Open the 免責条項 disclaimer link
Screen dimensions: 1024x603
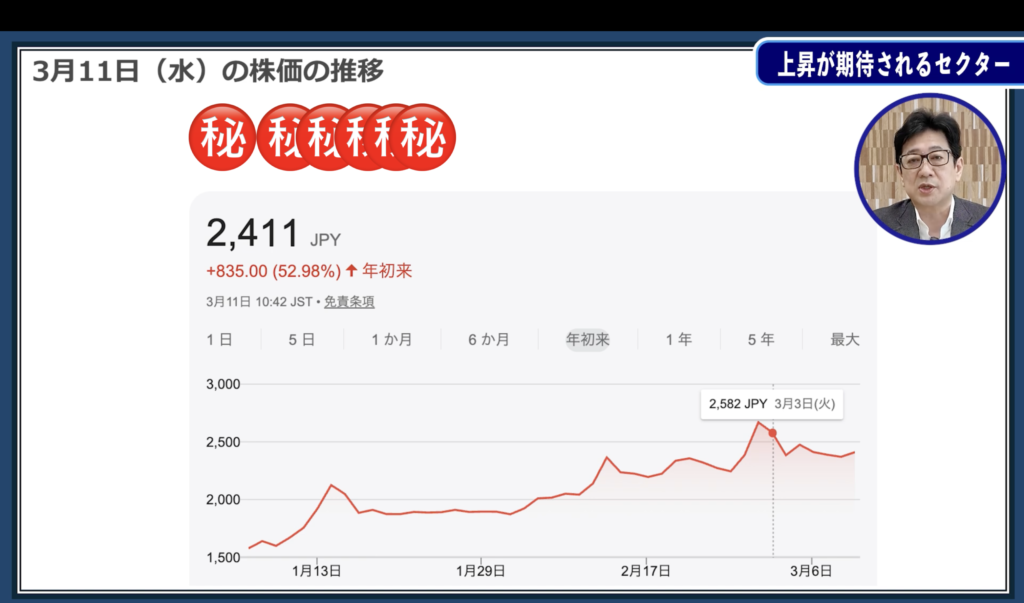click(x=349, y=302)
